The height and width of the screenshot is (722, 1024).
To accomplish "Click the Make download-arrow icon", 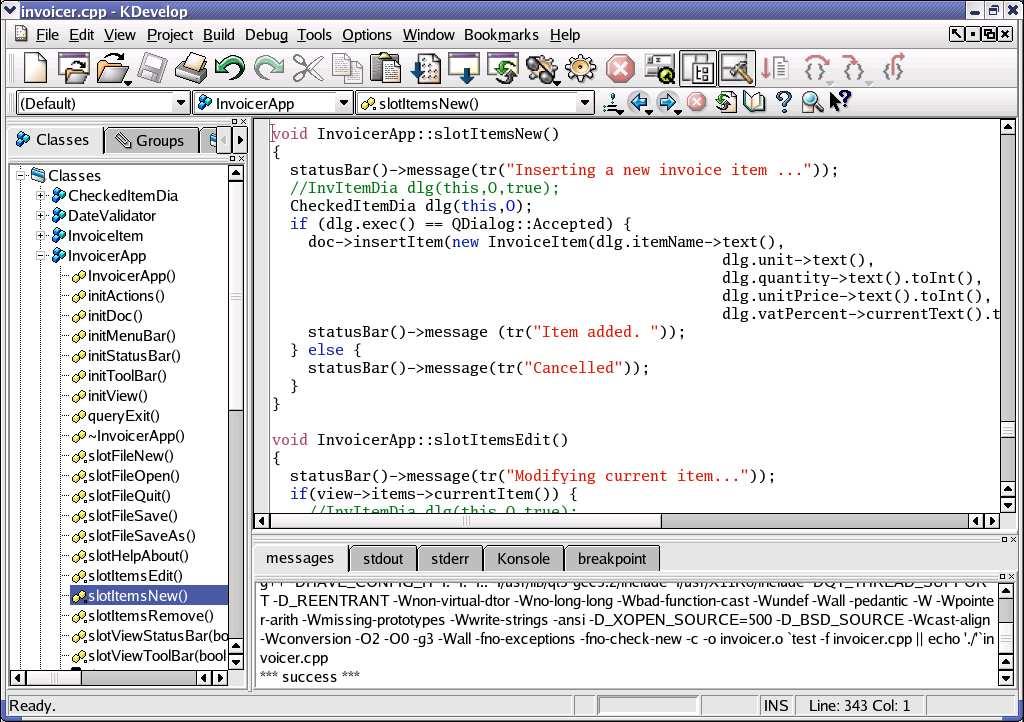I will point(464,69).
